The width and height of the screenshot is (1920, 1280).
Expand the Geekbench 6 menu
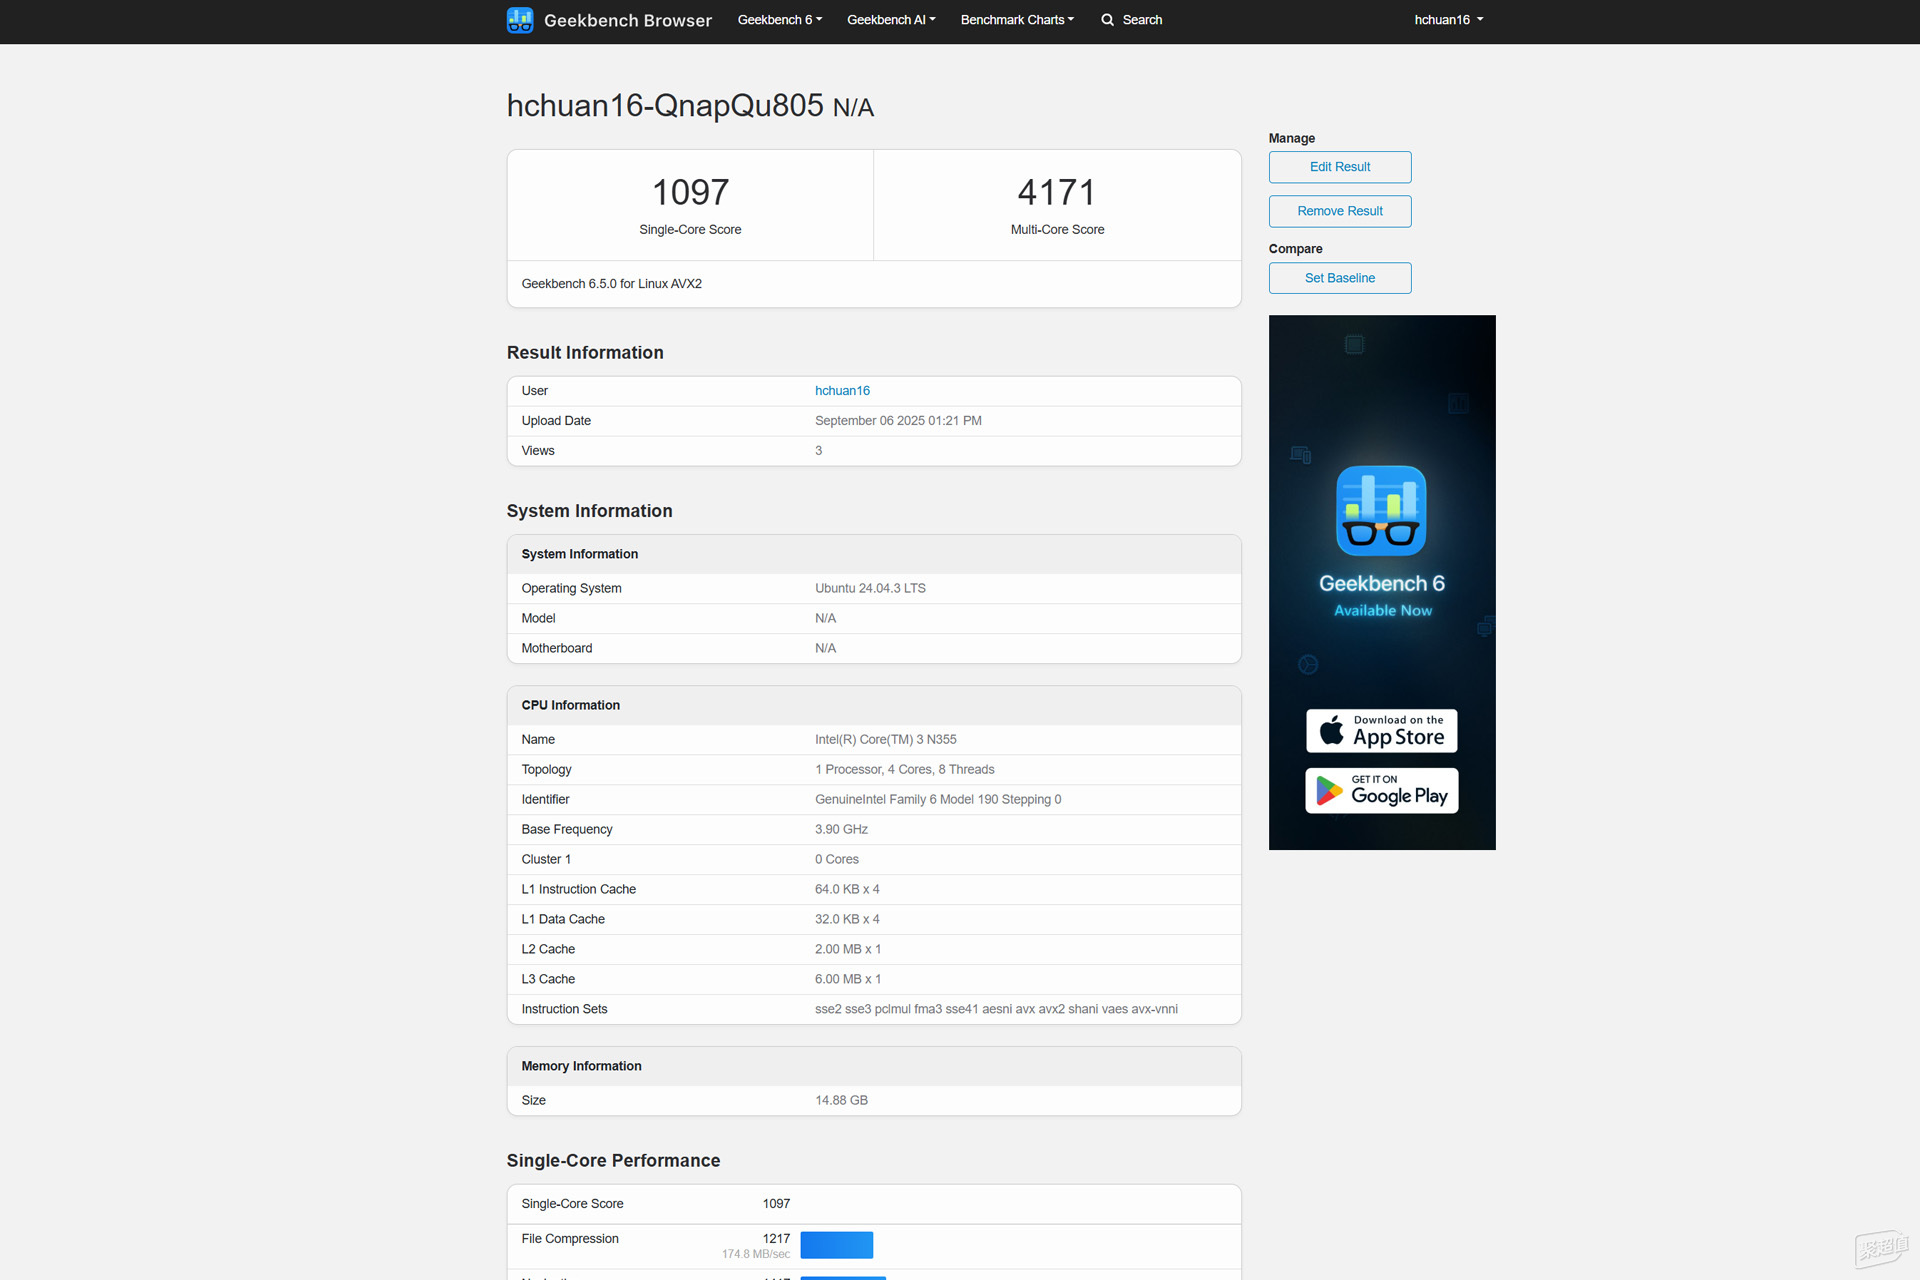pos(780,20)
